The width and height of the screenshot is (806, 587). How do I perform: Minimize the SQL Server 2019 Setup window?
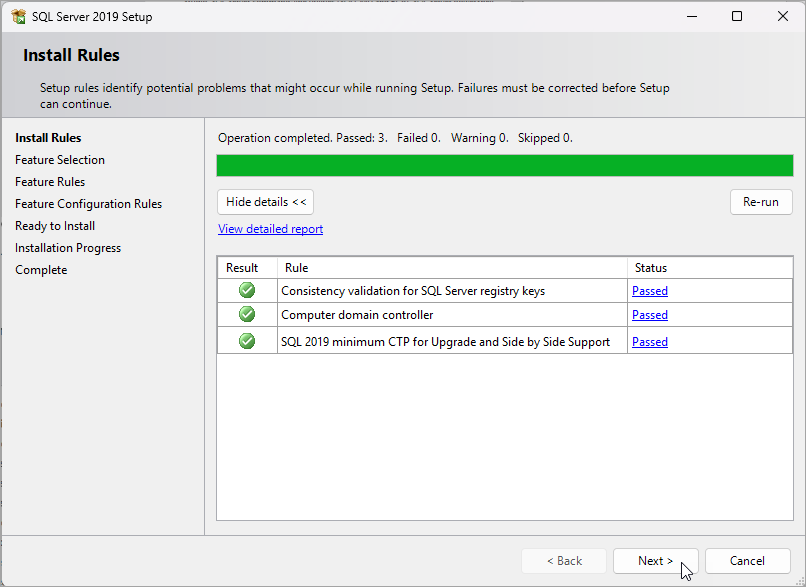click(x=692, y=16)
